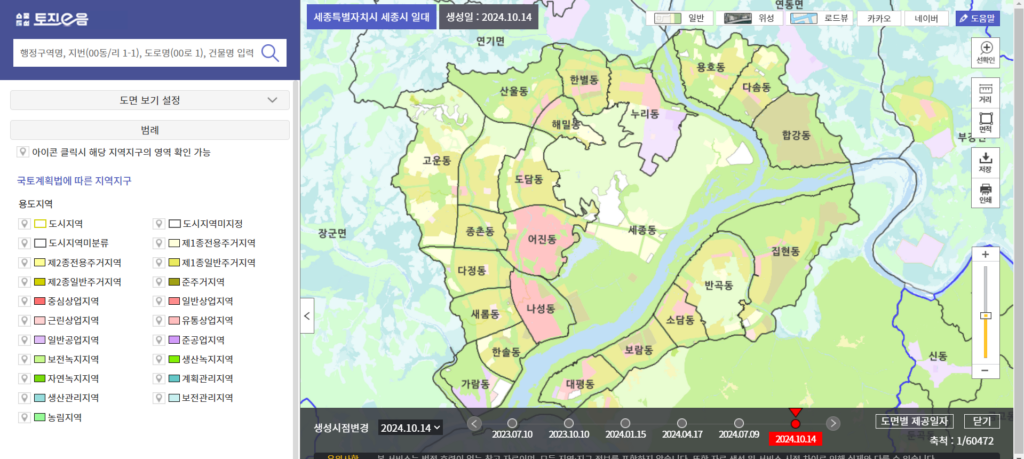Screen dimensions: 1024x459
Task: Click location pin for 자연녹지지역
Action: pyautogui.click(x=24, y=379)
